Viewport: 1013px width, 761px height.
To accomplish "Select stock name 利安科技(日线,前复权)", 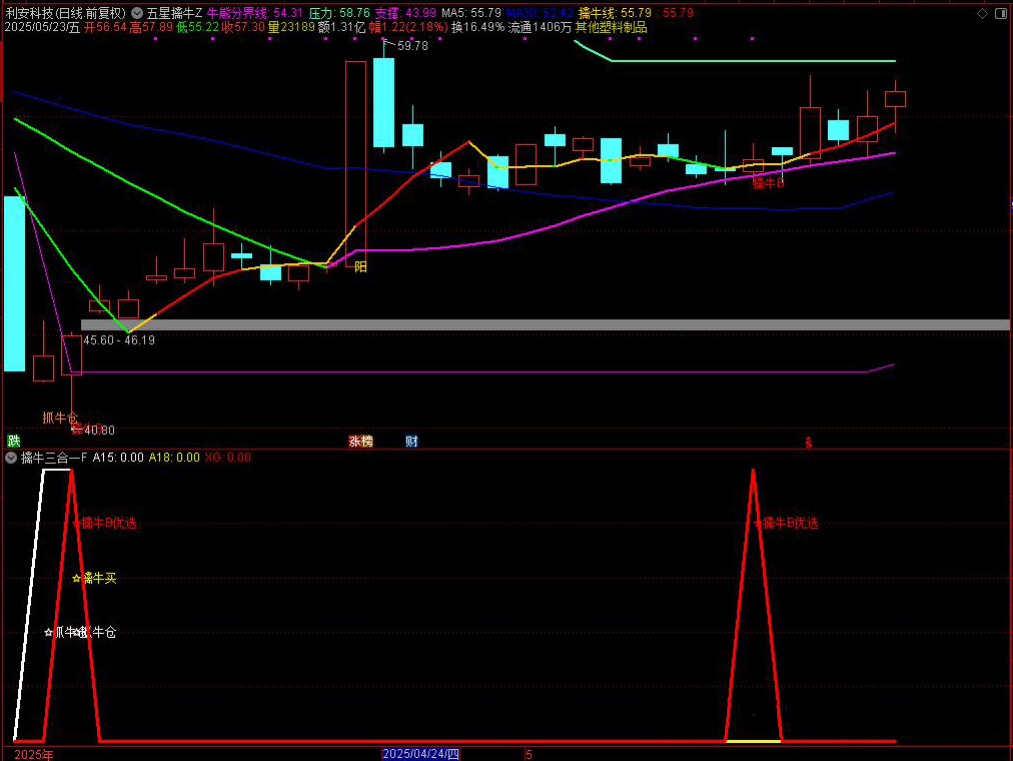I will coord(66,13).
